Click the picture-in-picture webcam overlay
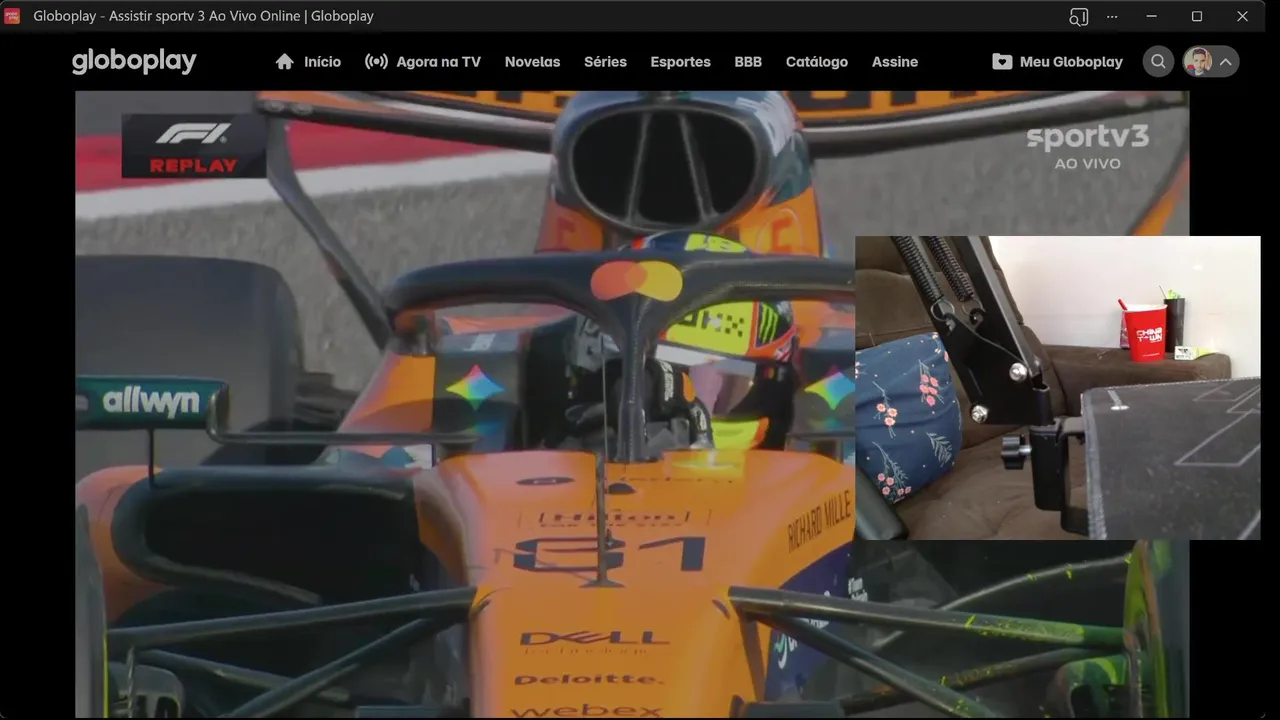The height and width of the screenshot is (720, 1280). pyautogui.click(x=1057, y=388)
